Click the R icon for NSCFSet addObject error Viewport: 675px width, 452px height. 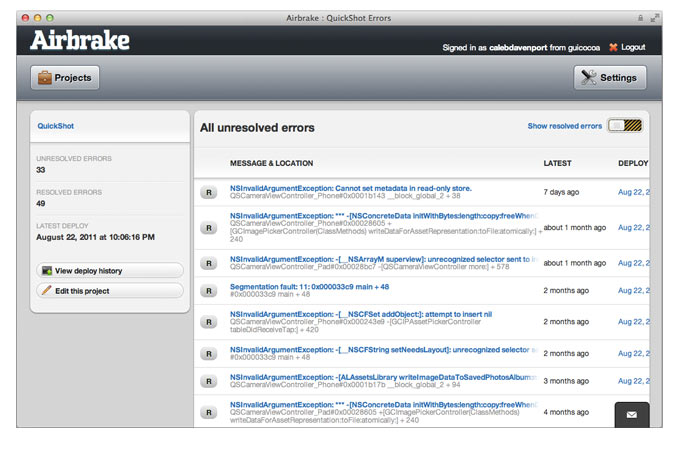point(209,322)
